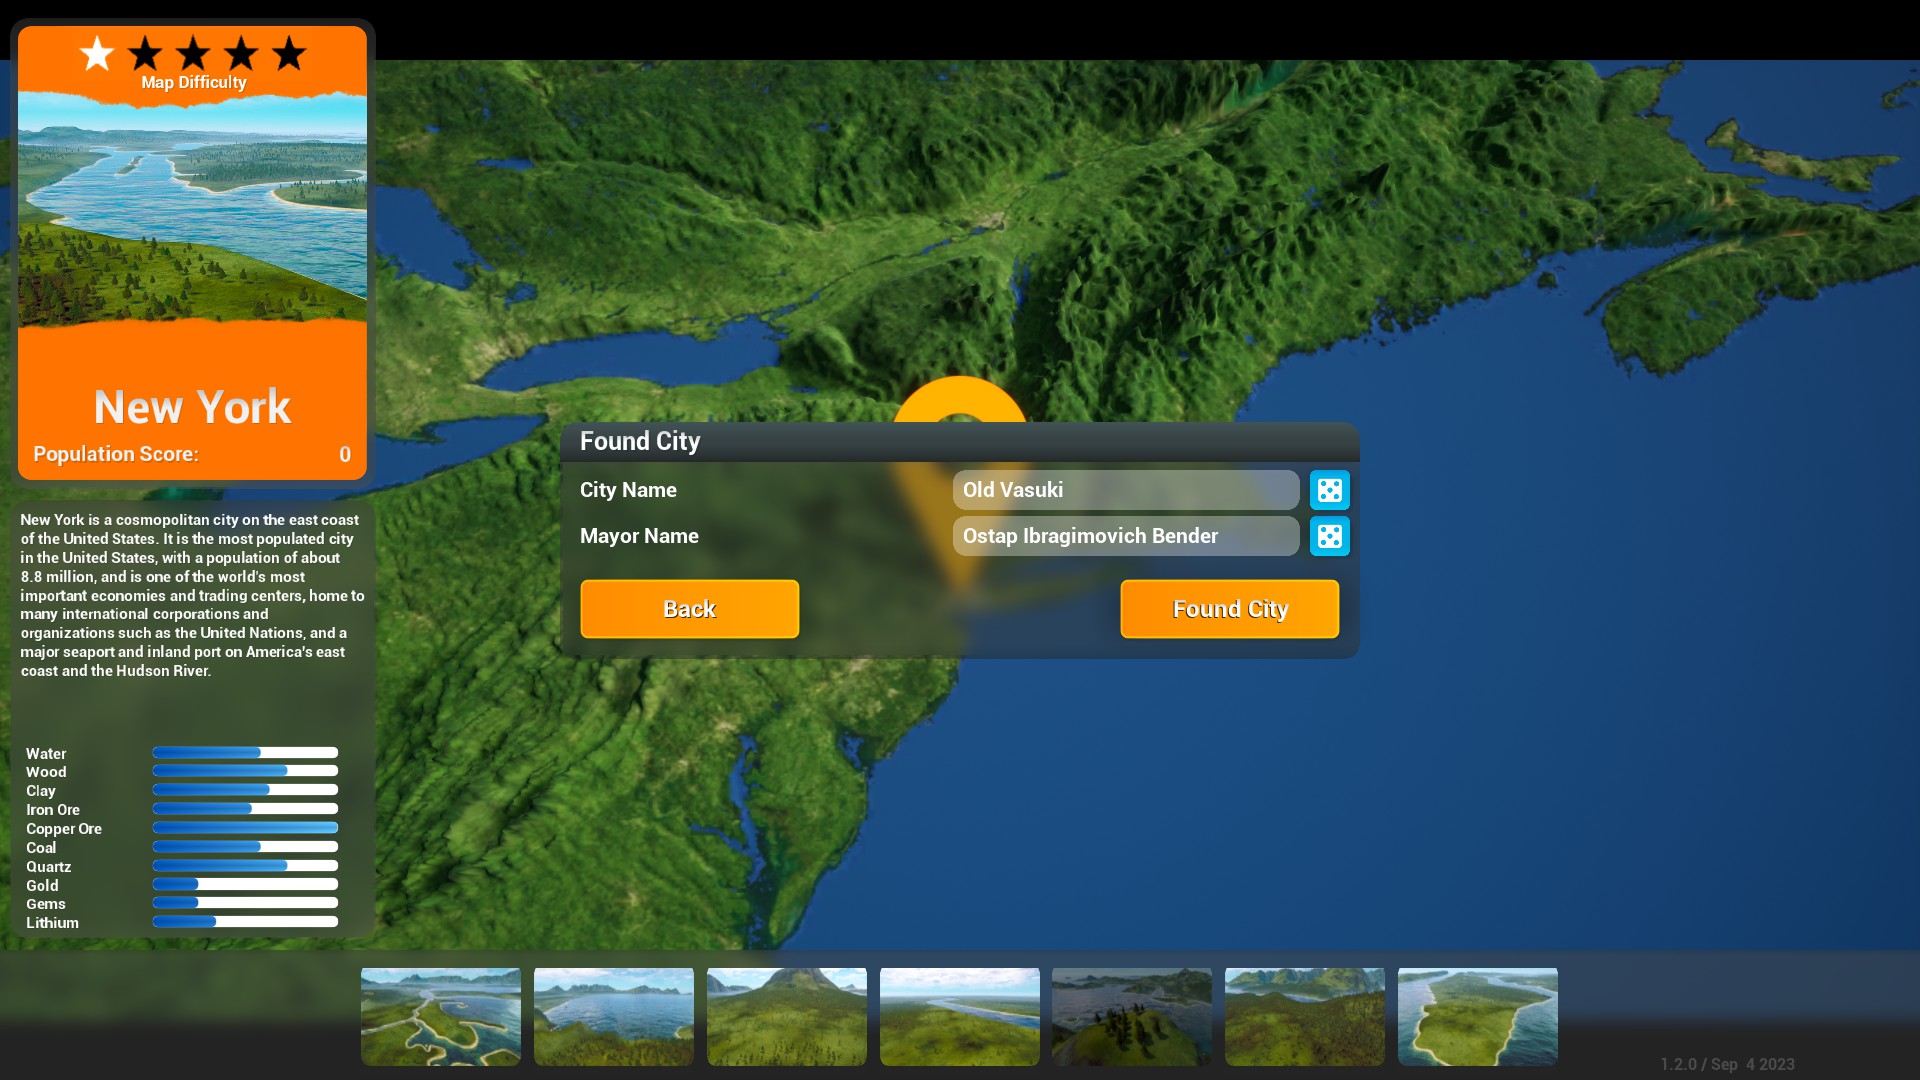1920x1080 pixels.
Task: Click the New York map preview image
Action: [192, 208]
